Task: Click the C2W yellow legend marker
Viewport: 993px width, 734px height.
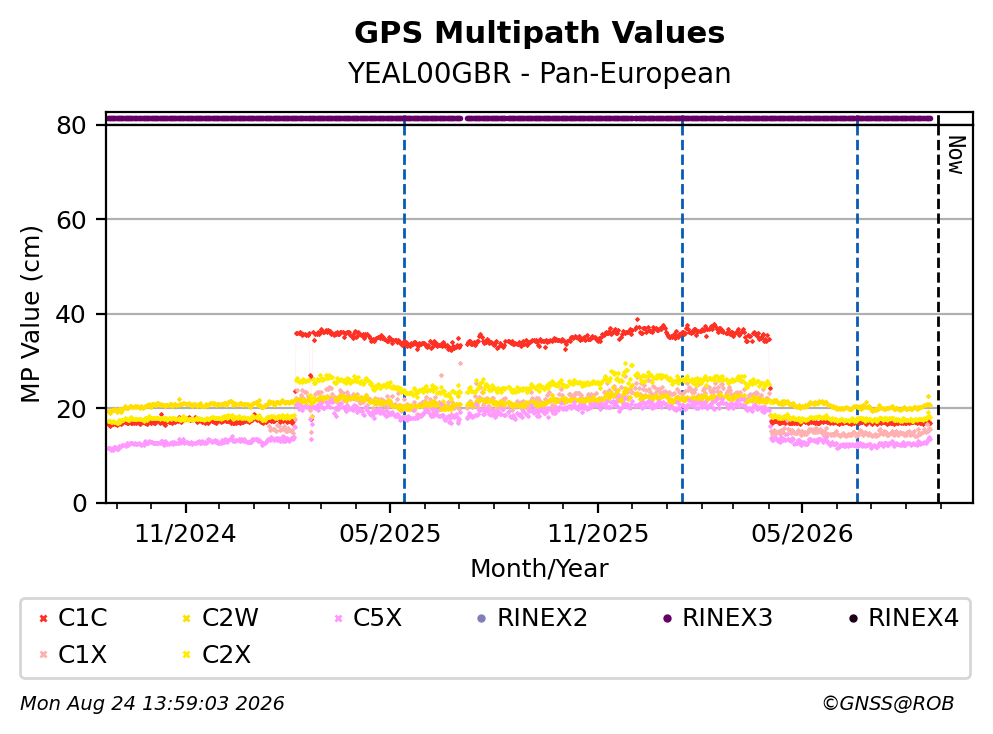Action: pyautogui.click(x=187, y=618)
